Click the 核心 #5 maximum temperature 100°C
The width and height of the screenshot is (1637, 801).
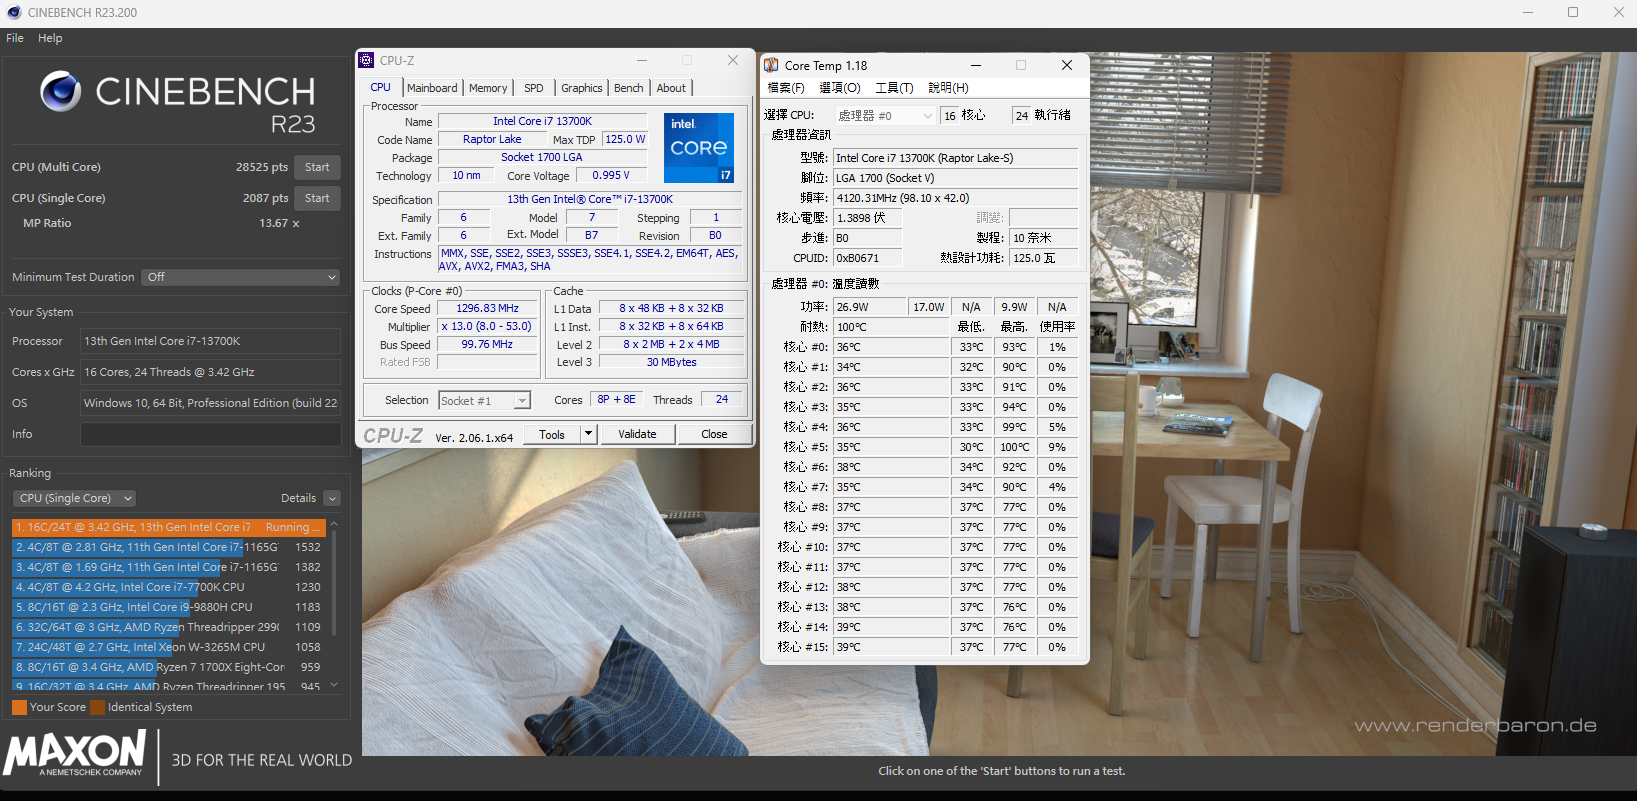[x=1014, y=447]
